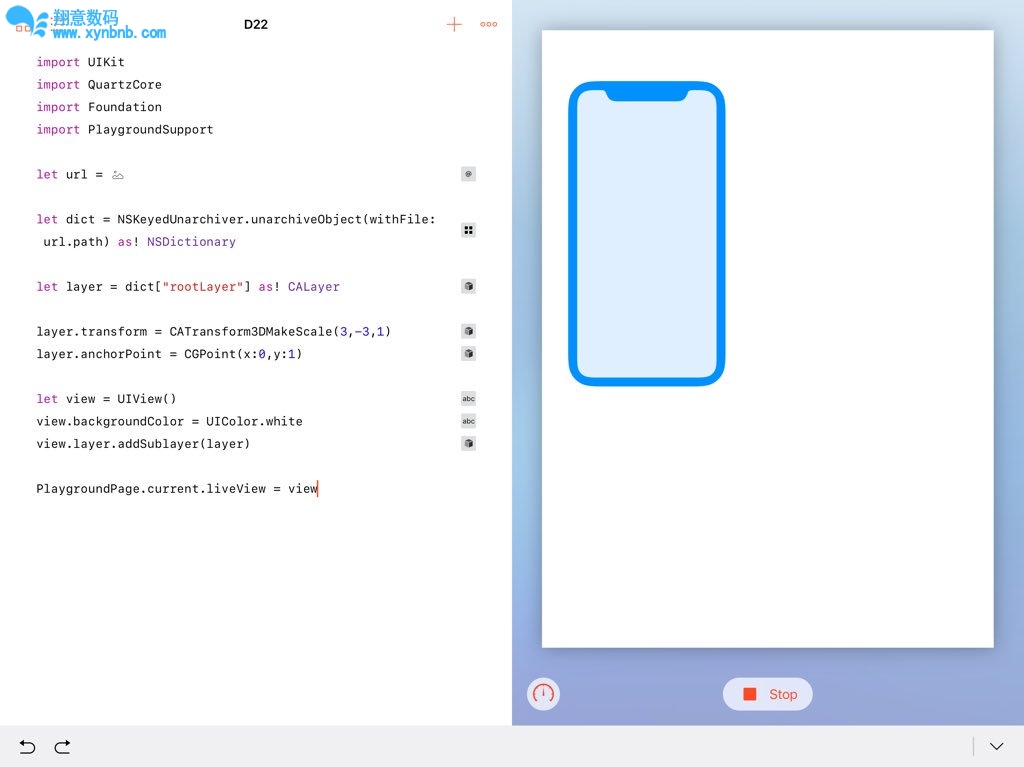Click the text 'import UIKit'
This screenshot has height=767, width=1024.
coord(80,62)
